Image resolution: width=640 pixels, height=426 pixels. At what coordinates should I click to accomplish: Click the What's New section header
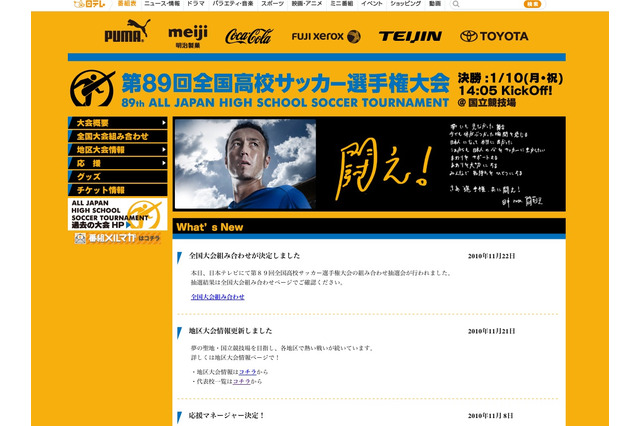(x=369, y=227)
